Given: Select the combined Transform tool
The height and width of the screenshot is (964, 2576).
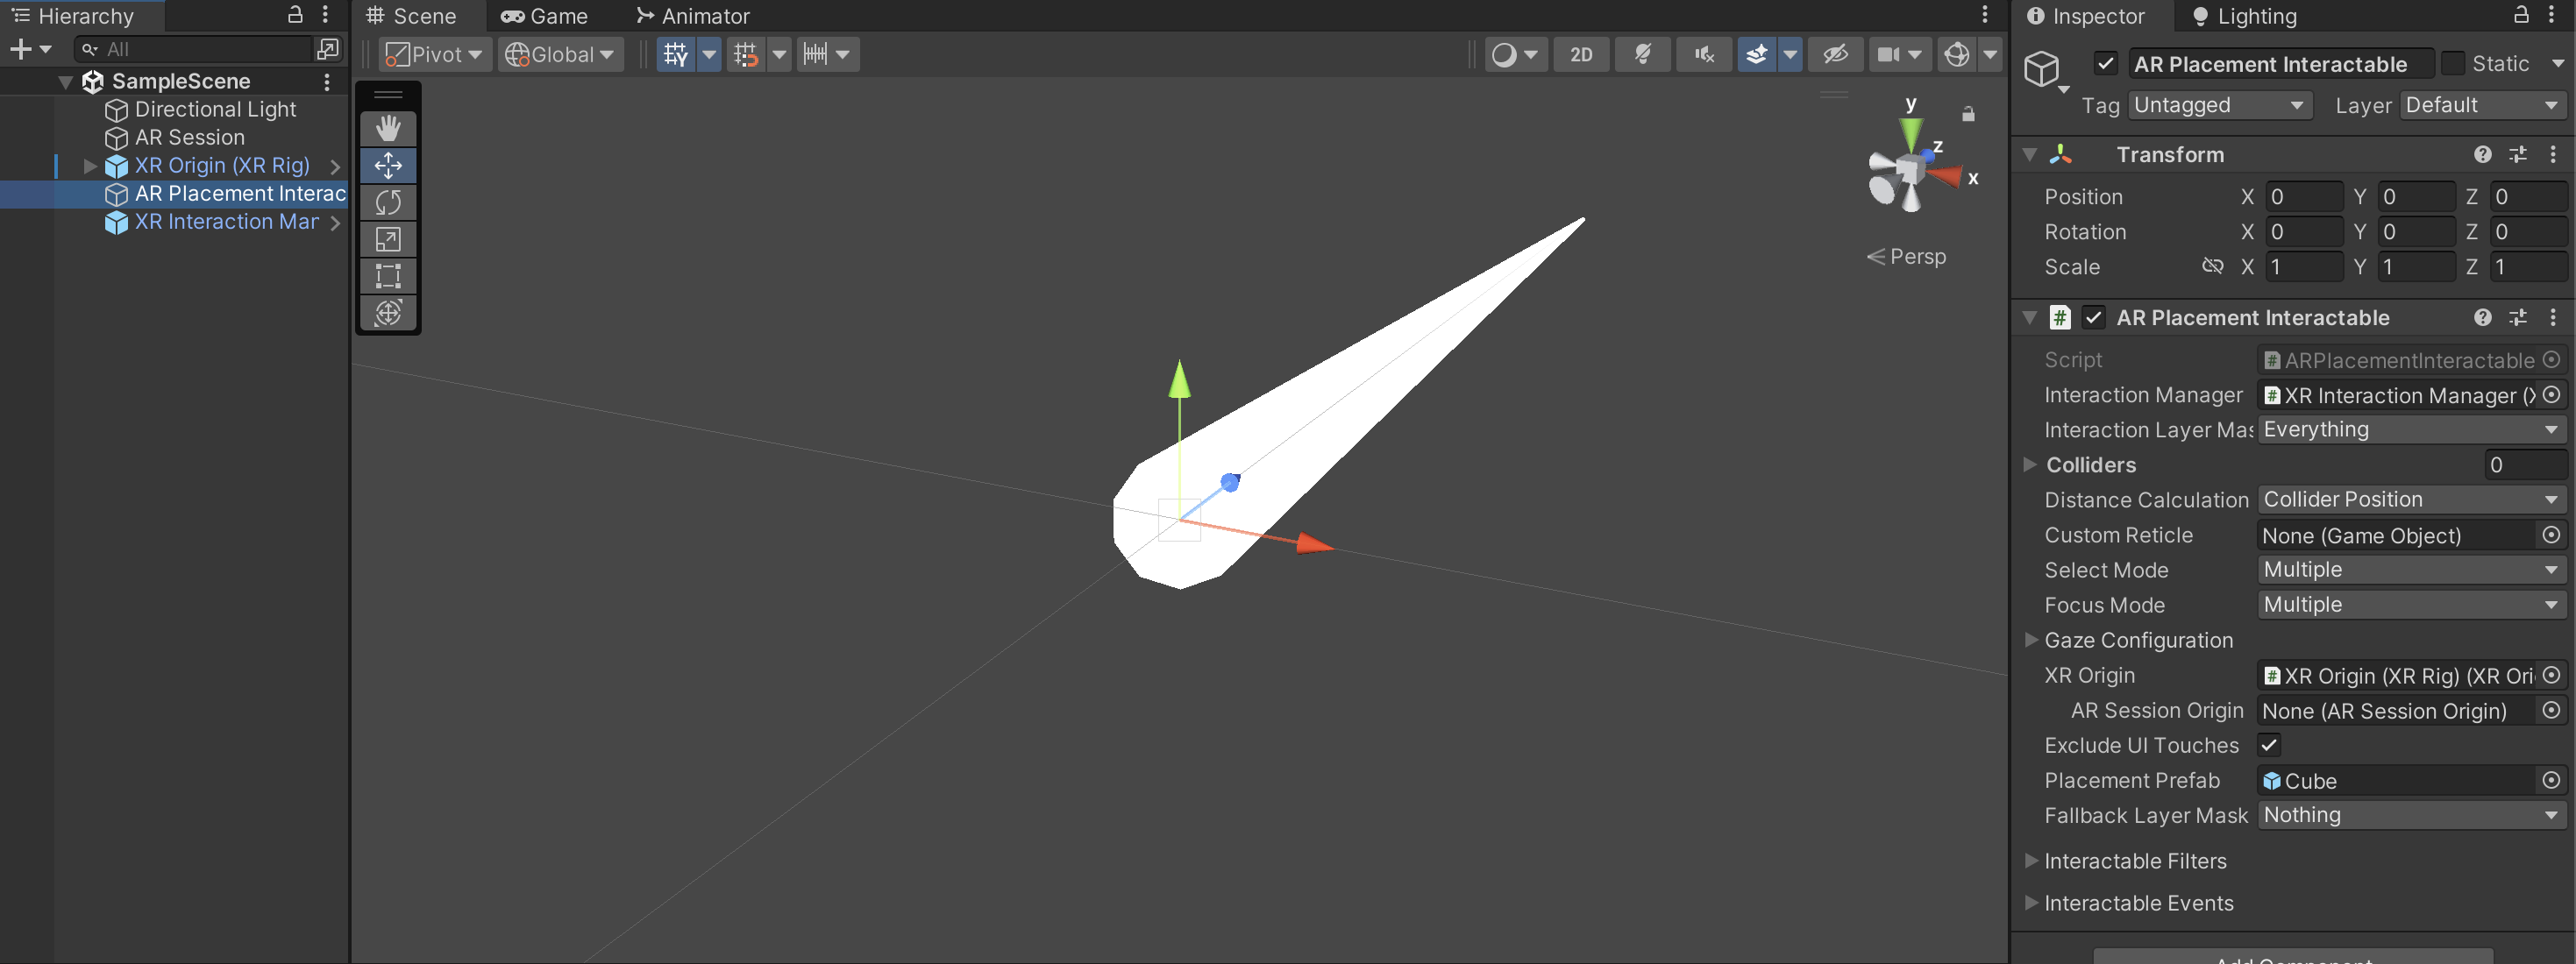Looking at the screenshot, I should [x=388, y=313].
